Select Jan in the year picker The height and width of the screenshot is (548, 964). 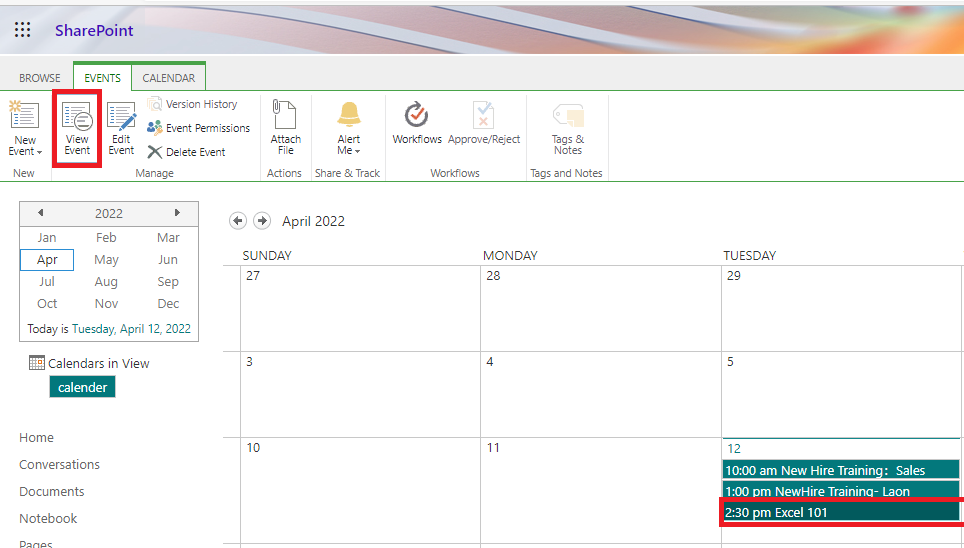[47, 237]
